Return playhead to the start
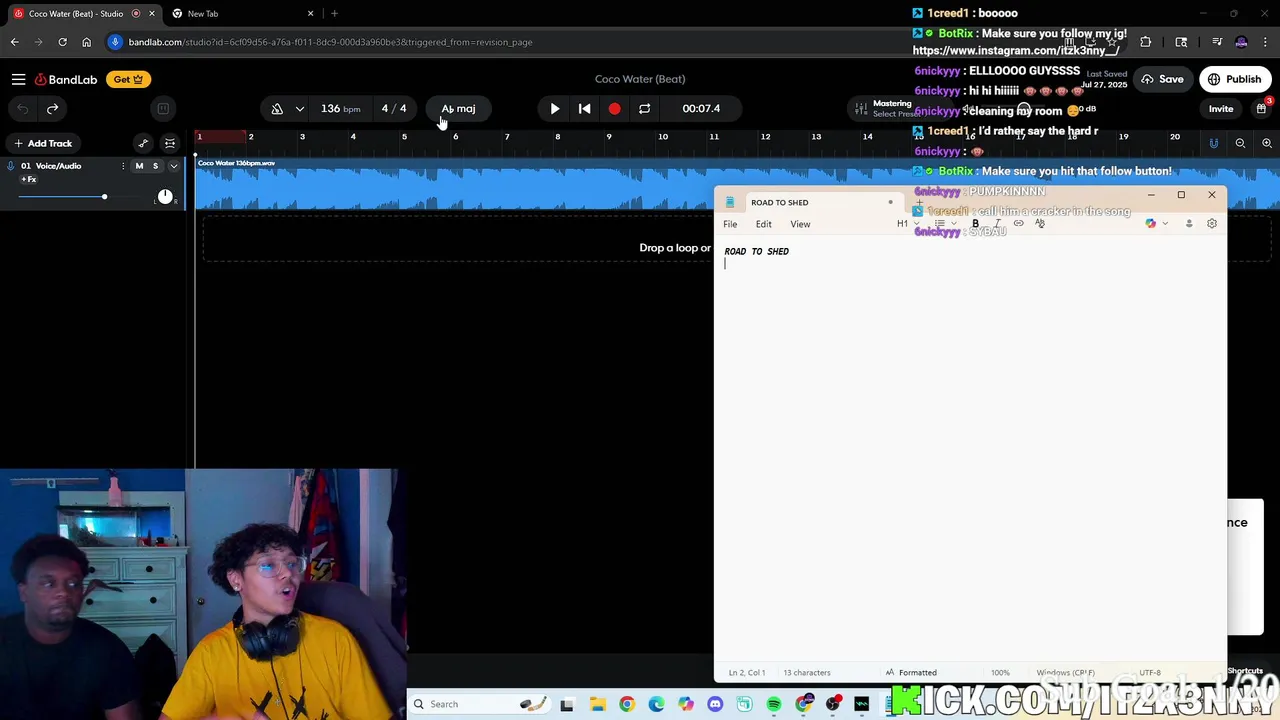Image resolution: width=1280 pixels, height=720 pixels. tap(584, 108)
